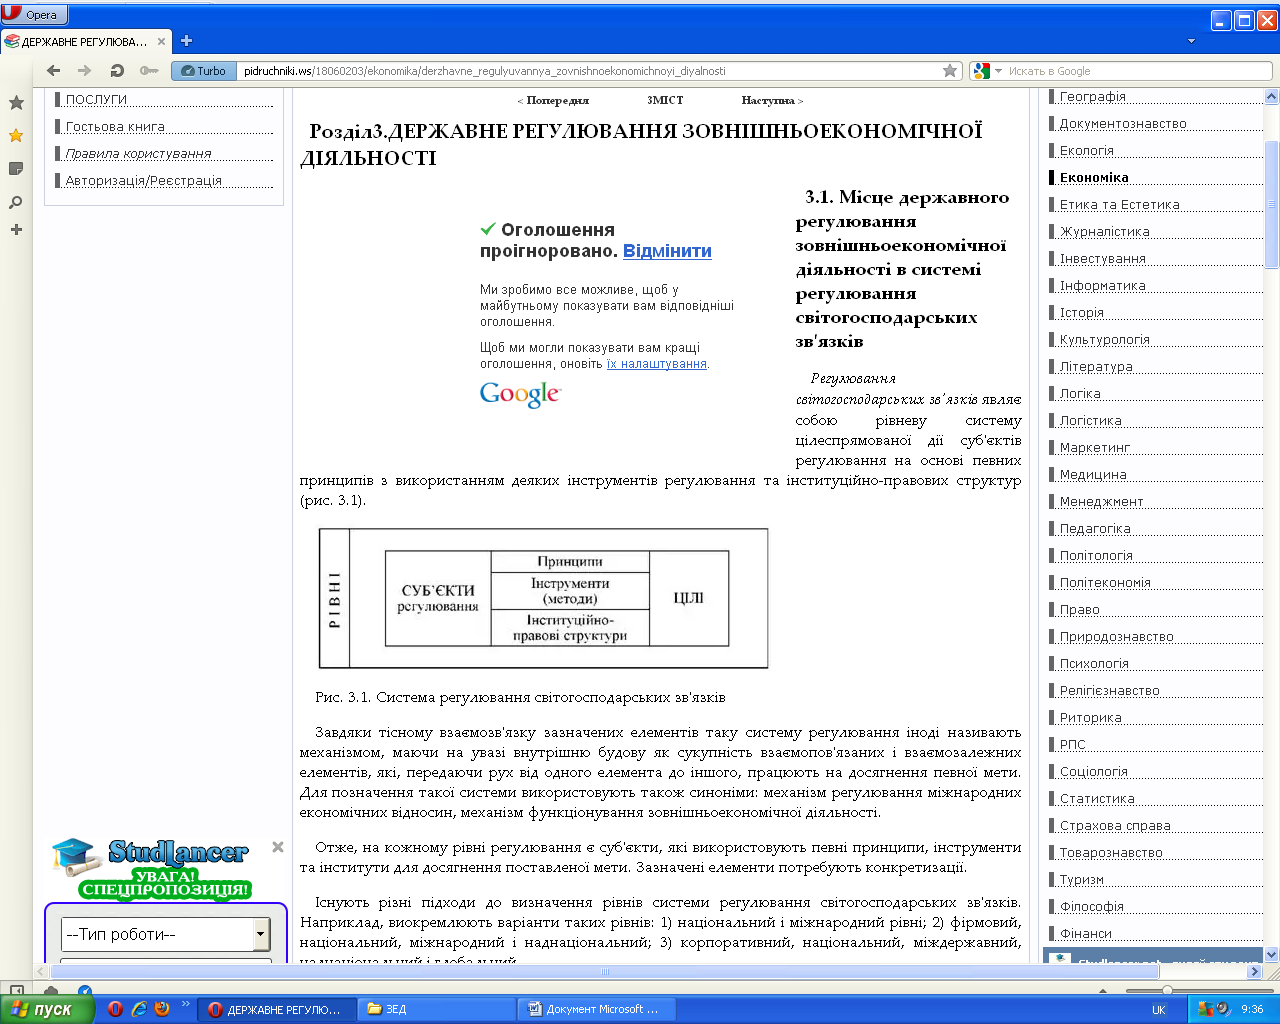This screenshot has width=1280, height=1024.
Task: Click the zoom slider handle in status bar
Action: (1166, 990)
